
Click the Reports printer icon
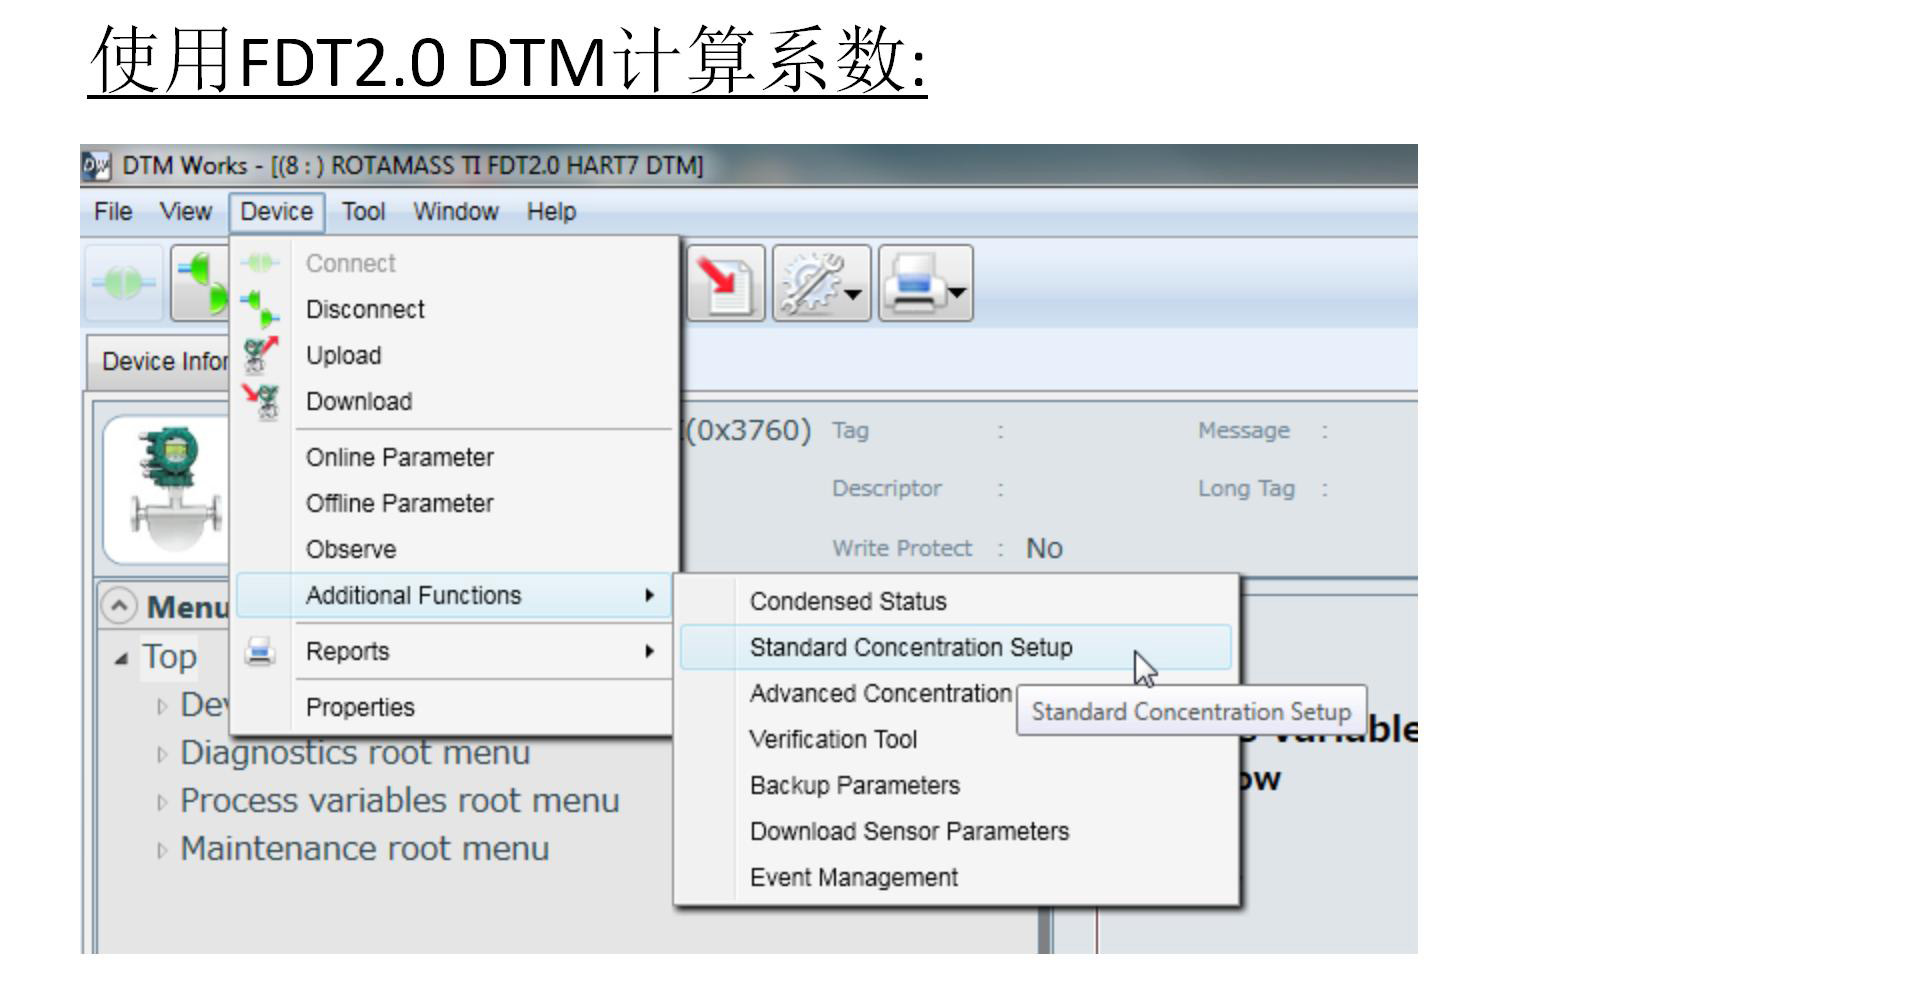(x=260, y=651)
